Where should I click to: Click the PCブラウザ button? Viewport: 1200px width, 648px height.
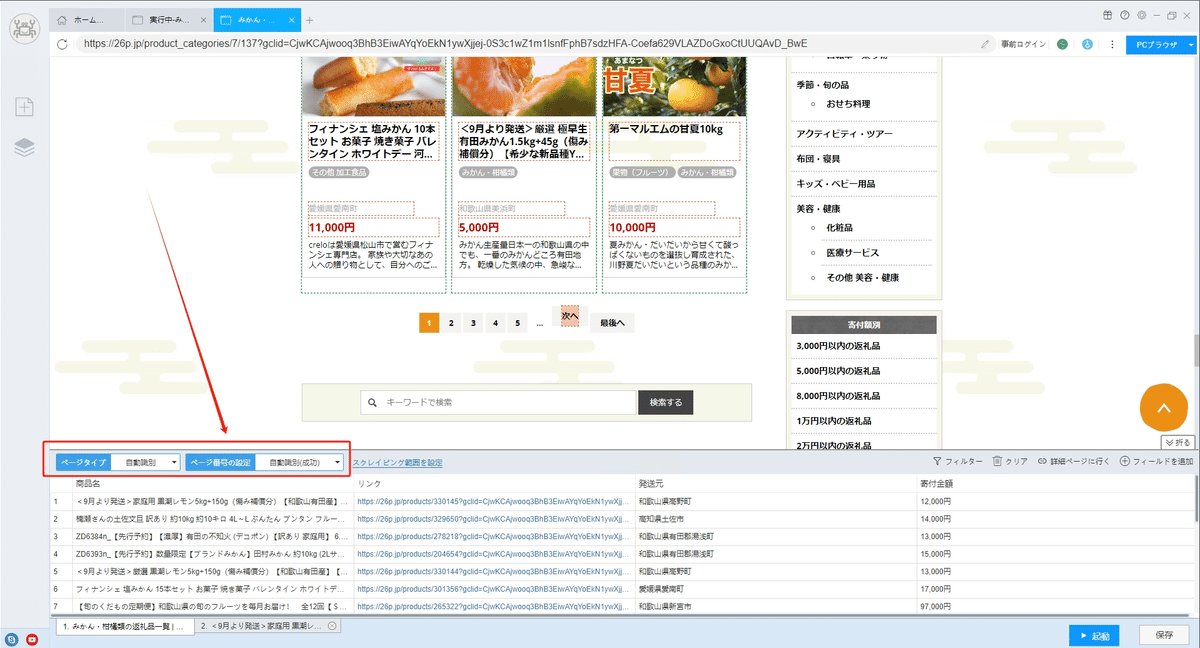coord(1156,44)
